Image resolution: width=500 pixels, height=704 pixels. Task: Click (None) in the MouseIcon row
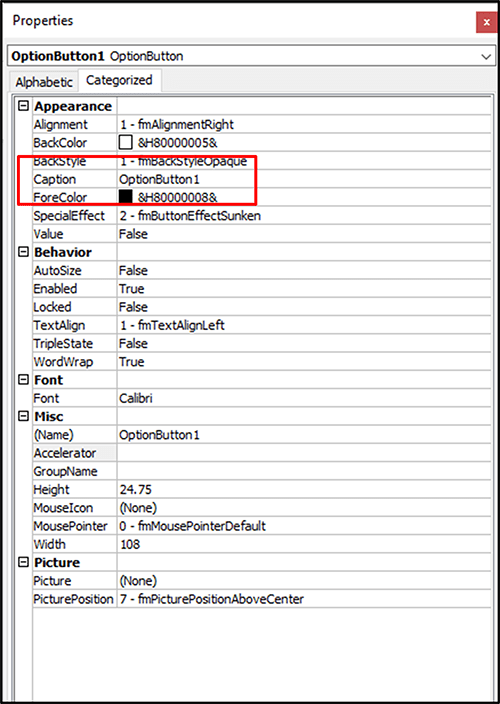pyautogui.click(x=138, y=508)
